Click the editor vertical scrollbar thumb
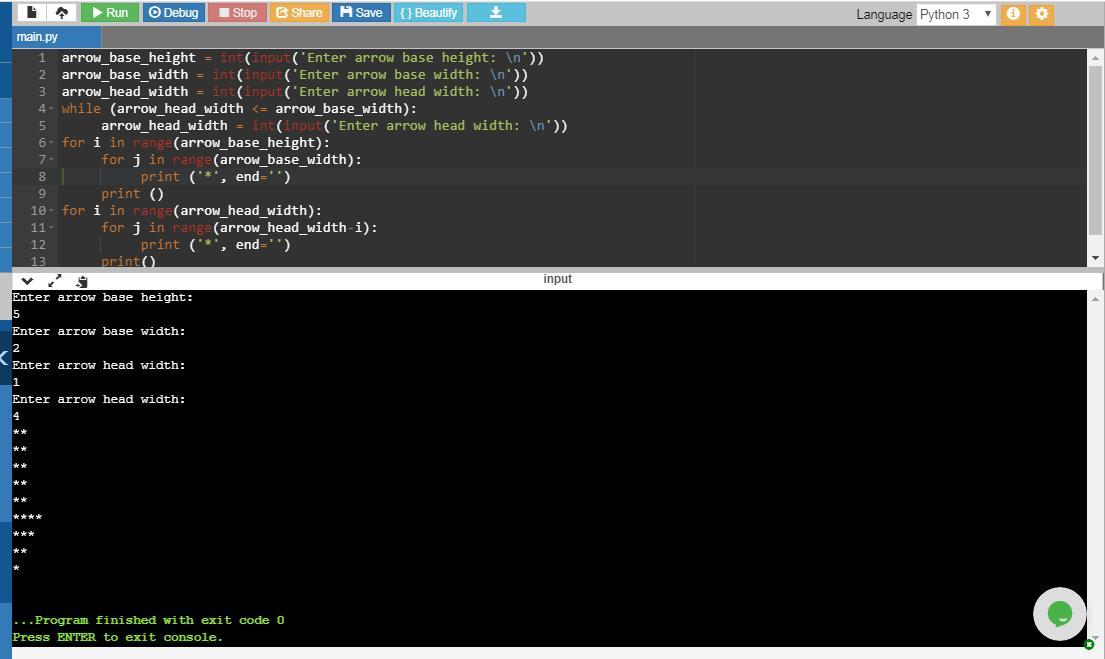 point(1095,149)
